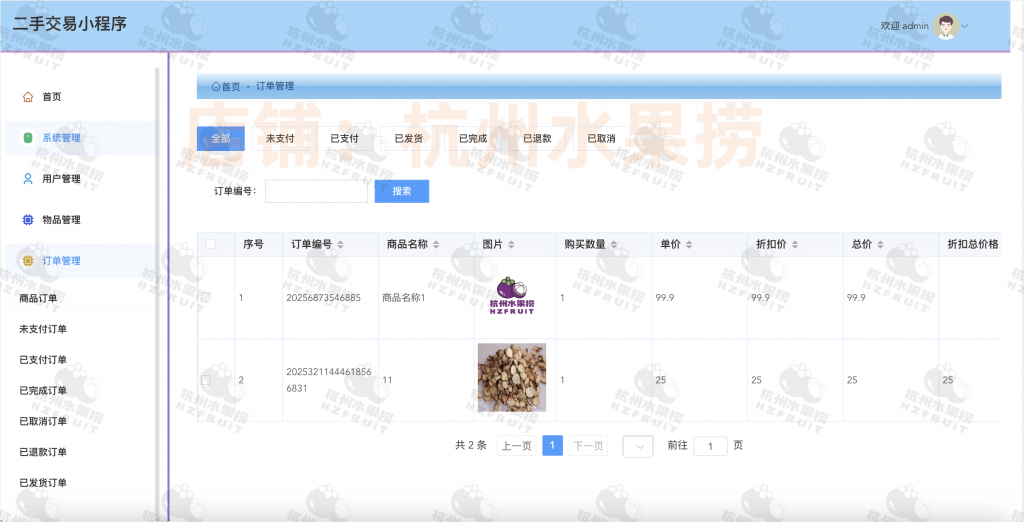This screenshot has height=522, width=1024.
Task: Sort by 购买数量 column arrows
Action: tap(614, 244)
